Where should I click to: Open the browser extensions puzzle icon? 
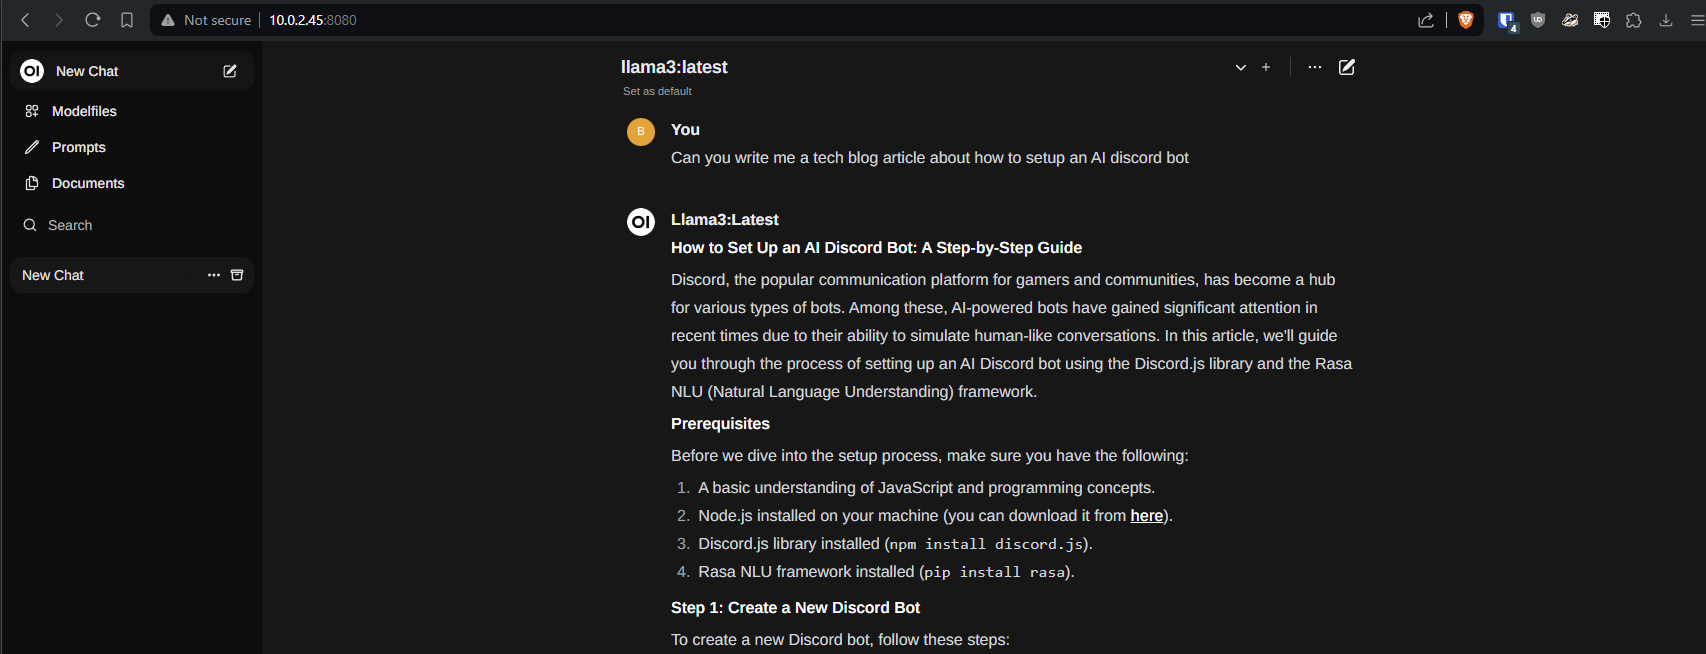point(1634,20)
